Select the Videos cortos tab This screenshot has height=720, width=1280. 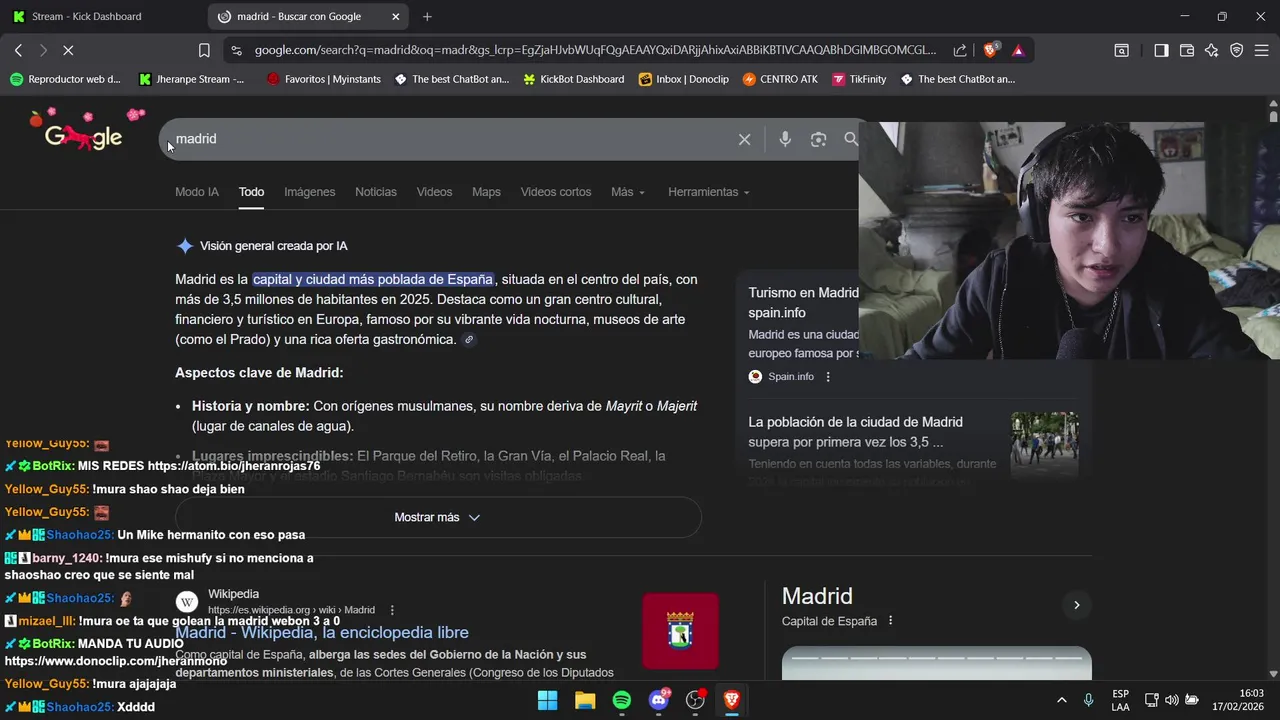[556, 192]
